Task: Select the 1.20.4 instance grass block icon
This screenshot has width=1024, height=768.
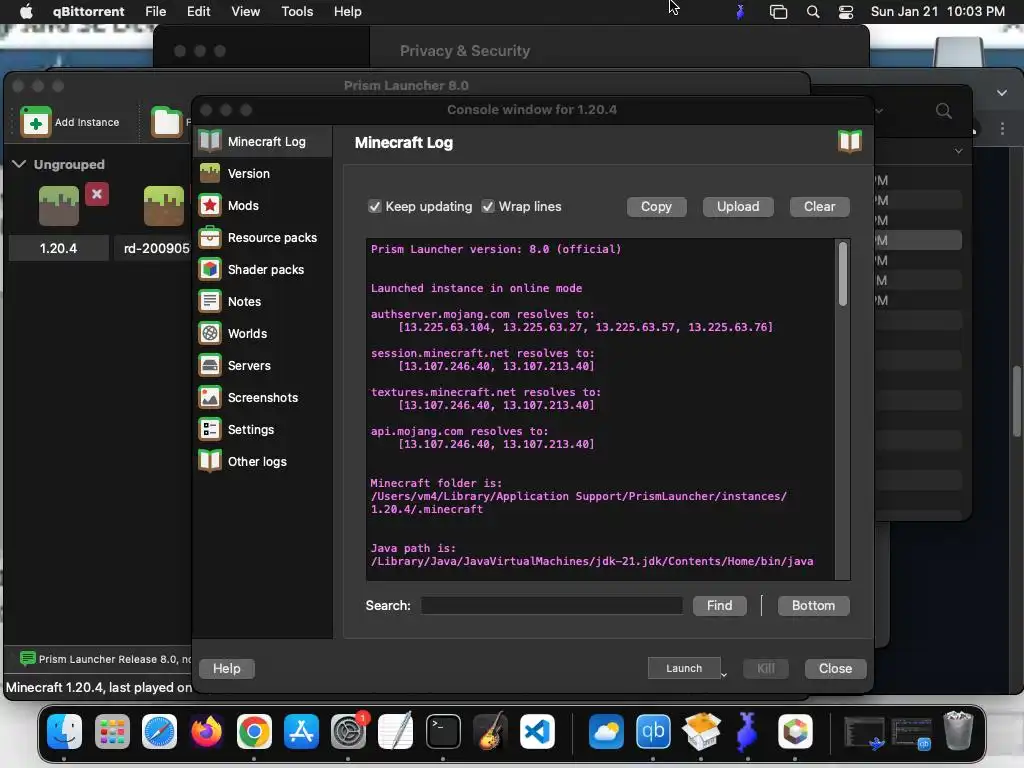Action: pyautogui.click(x=59, y=205)
